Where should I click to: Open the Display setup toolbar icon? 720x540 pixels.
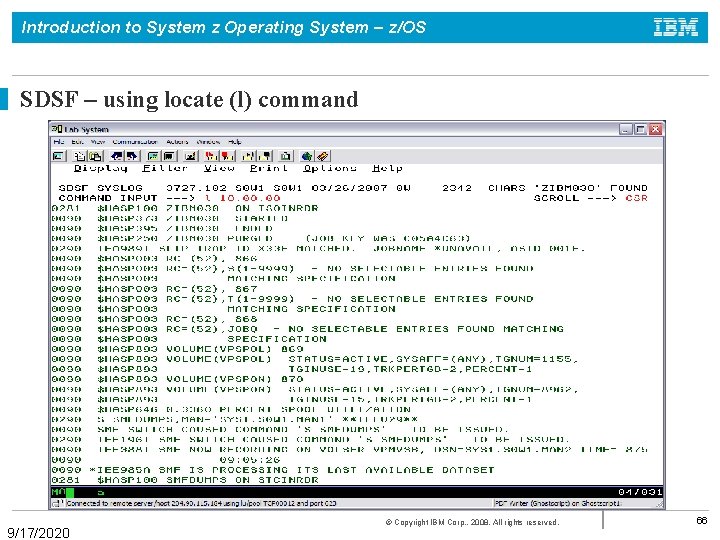pyautogui.click(x=153, y=156)
